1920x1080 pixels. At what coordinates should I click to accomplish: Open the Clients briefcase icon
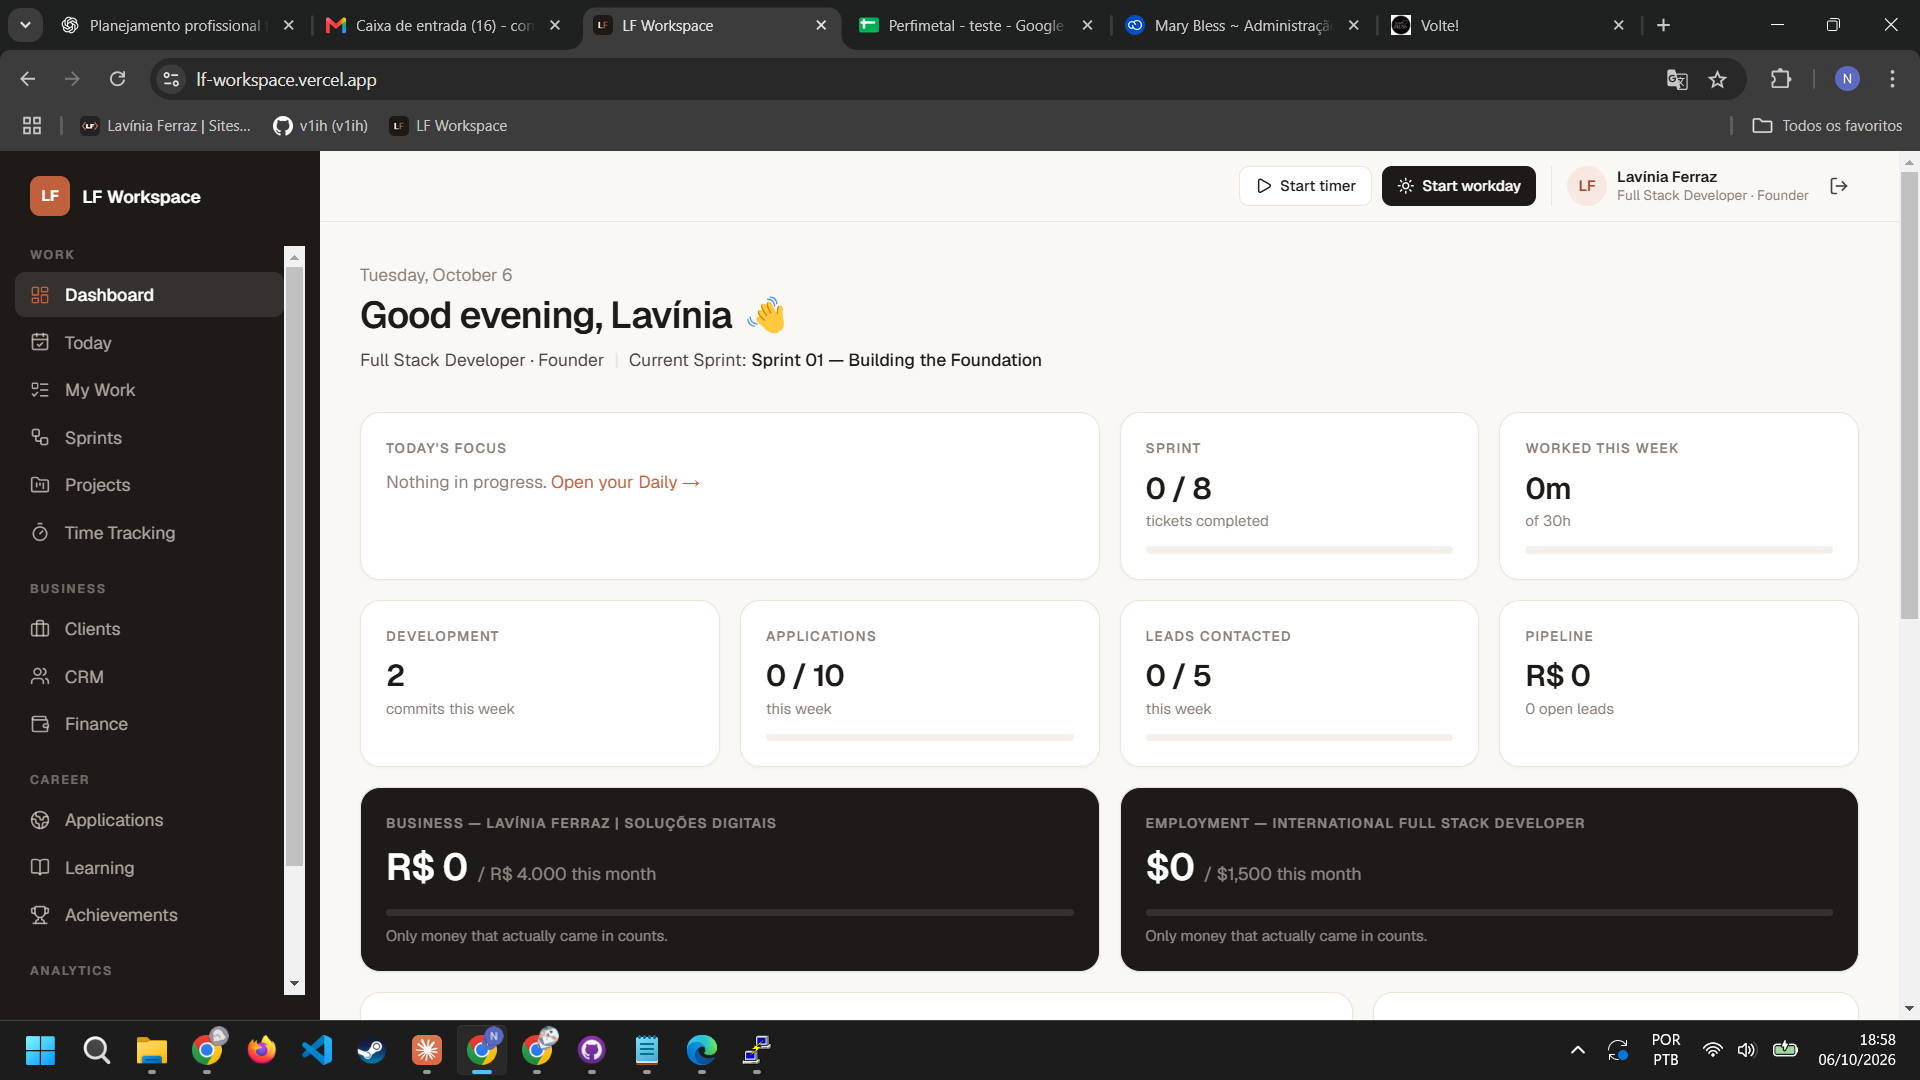tap(40, 629)
